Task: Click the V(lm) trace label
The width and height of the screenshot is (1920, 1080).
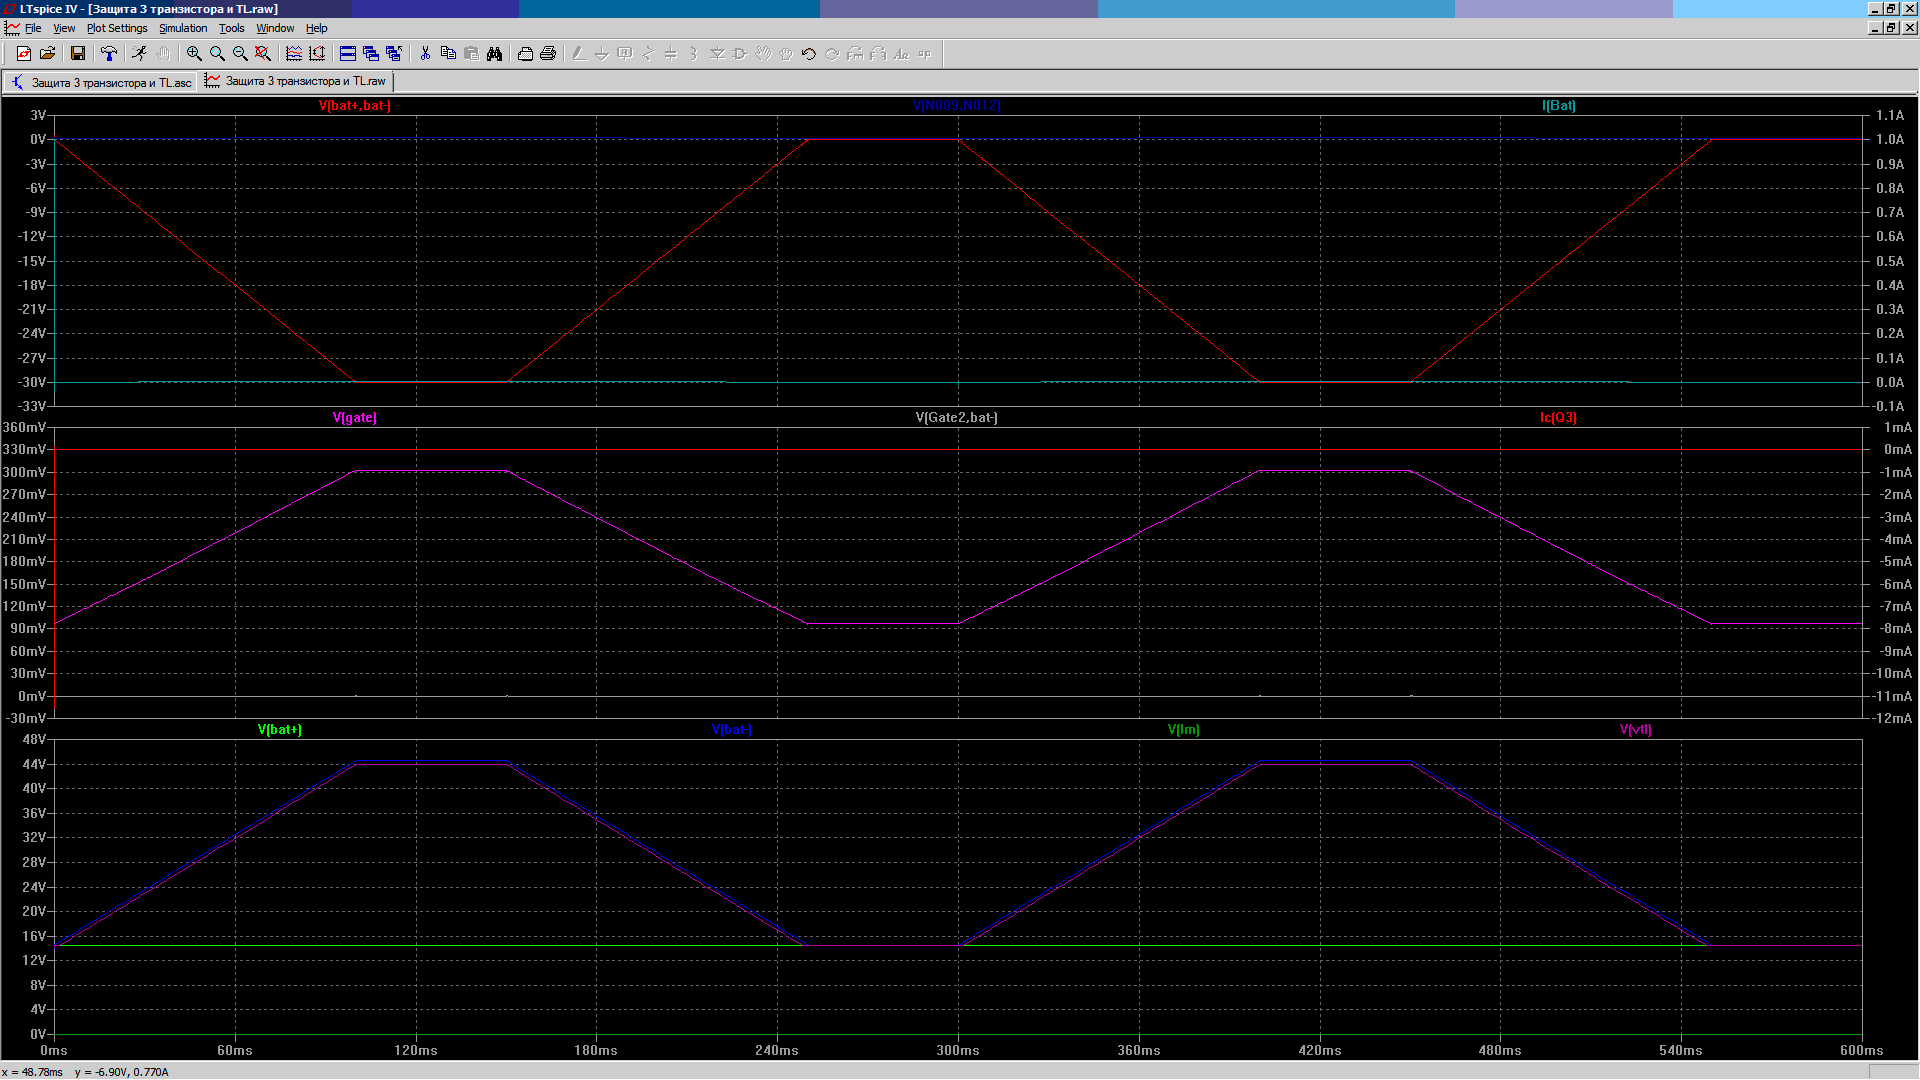Action: coord(1184,729)
